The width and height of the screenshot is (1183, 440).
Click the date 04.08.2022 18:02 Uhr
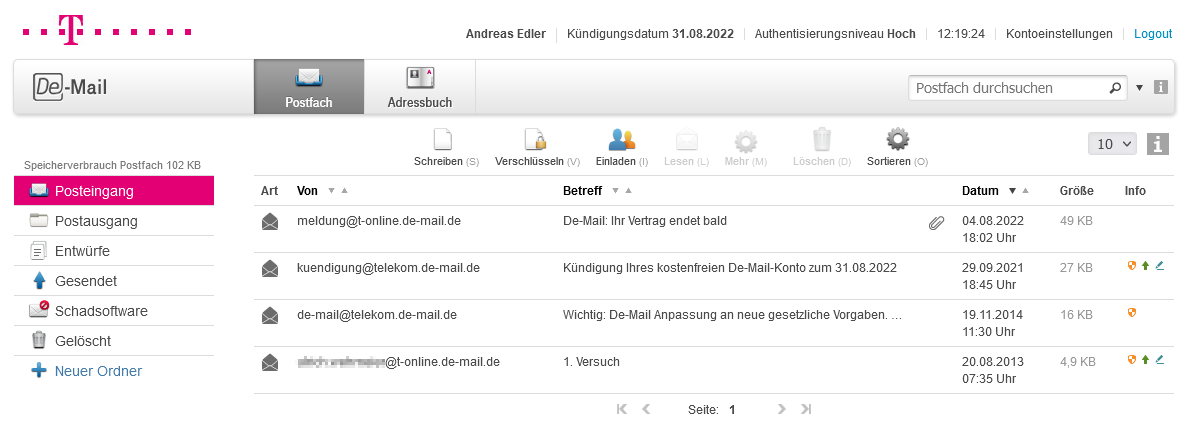pyautogui.click(x=992, y=229)
